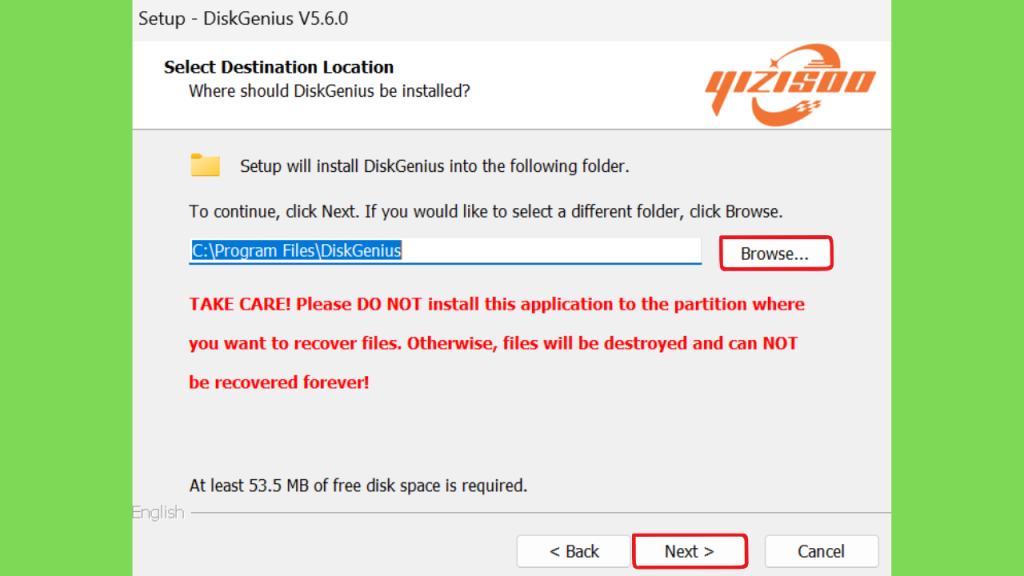
Task: Click the red TAKE CARE warning line
Action: (x=497, y=304)
